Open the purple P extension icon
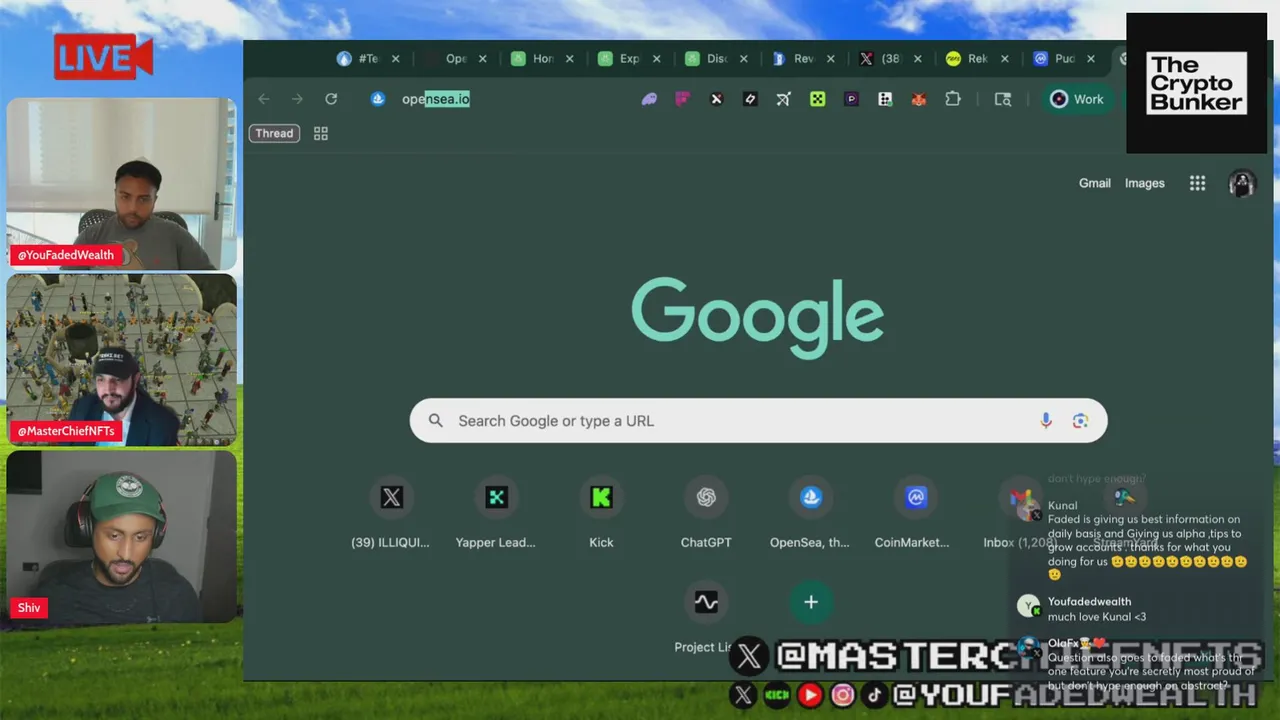Screen dimensions: 1280x720 [x=851, y=99]
